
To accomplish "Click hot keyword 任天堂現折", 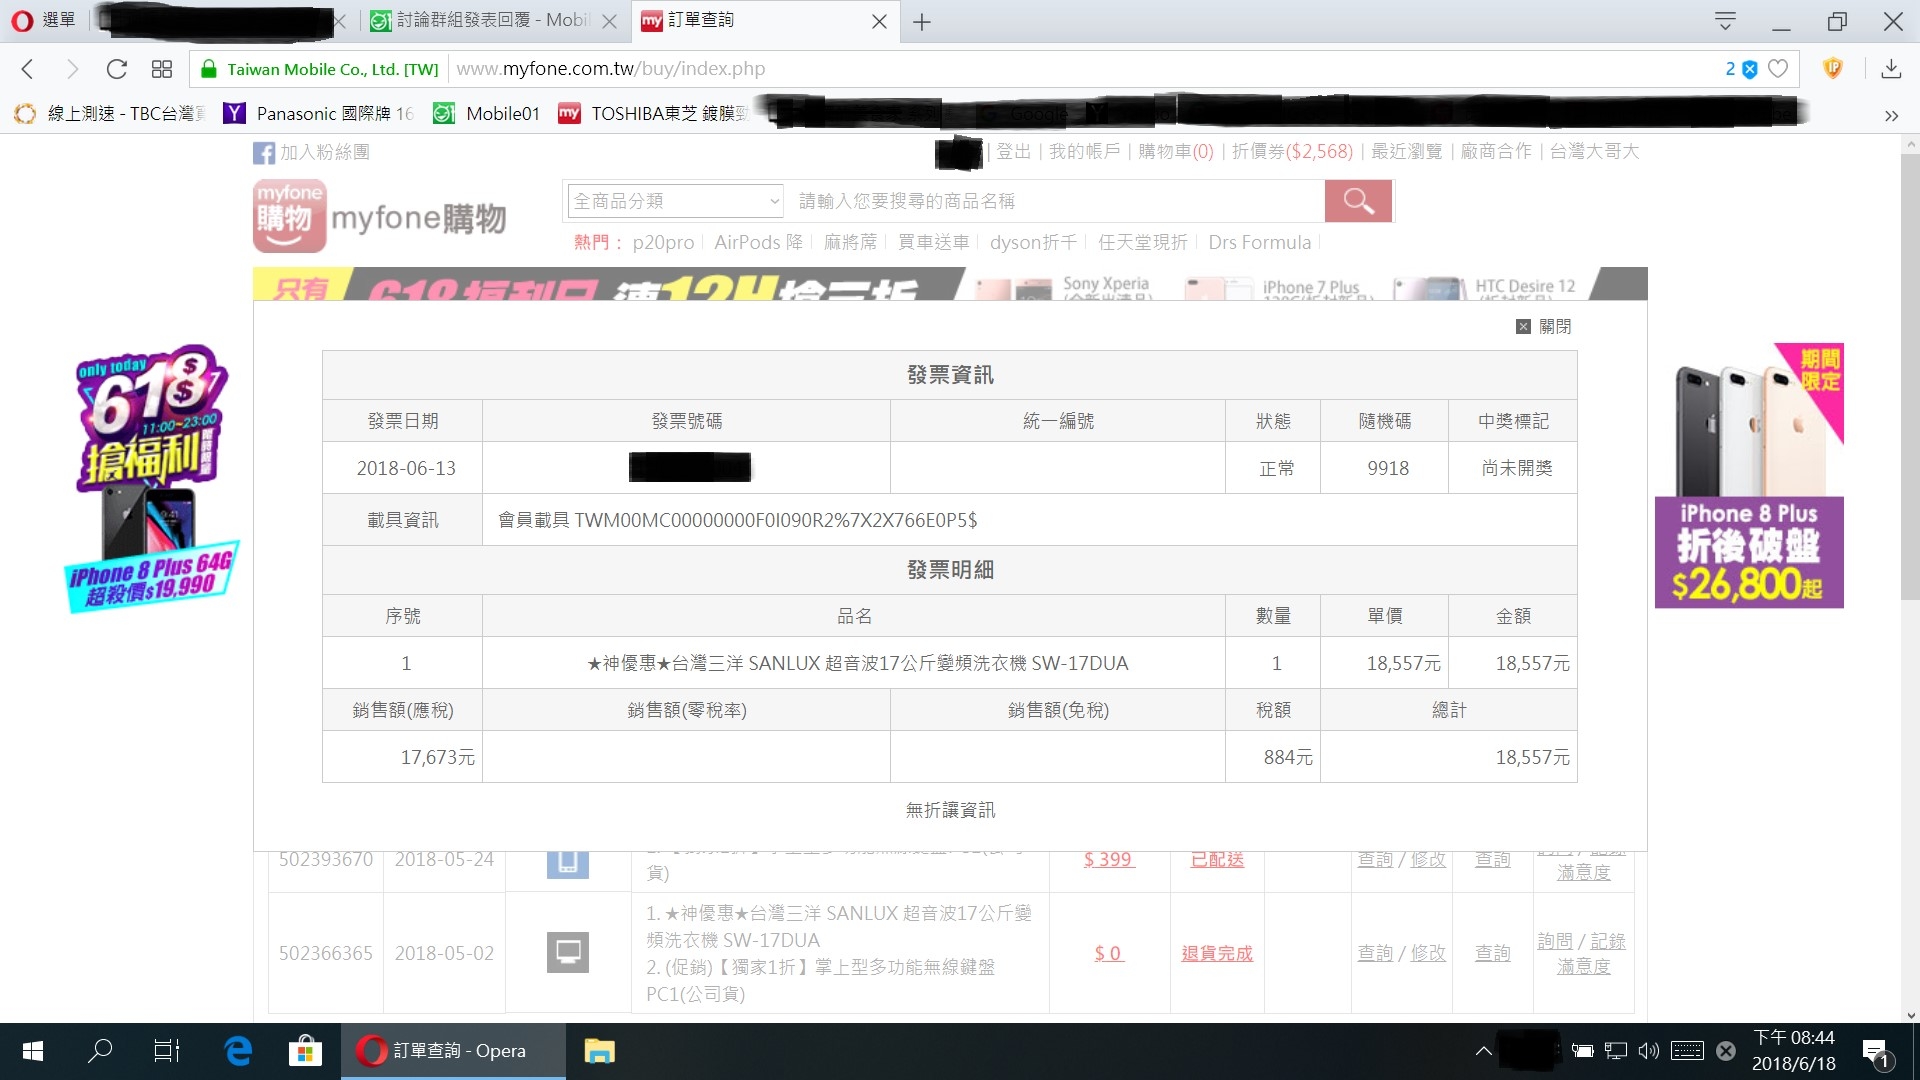I will 1142,242.
